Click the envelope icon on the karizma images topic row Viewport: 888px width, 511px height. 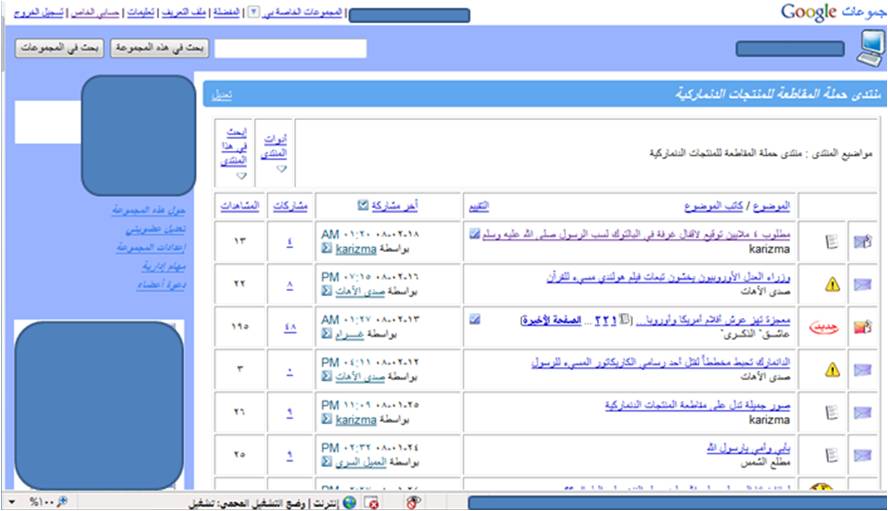(x=861, y=412)
